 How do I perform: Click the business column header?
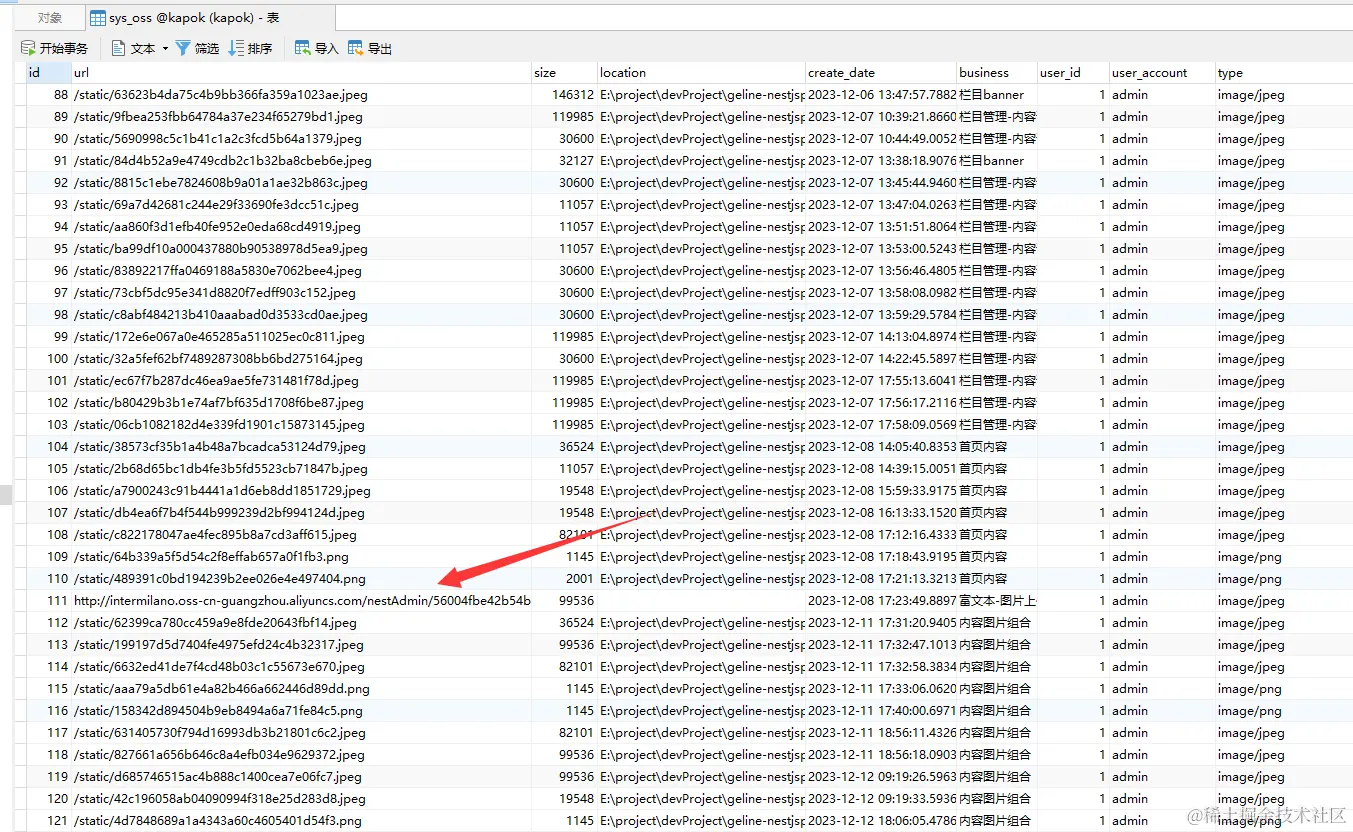click(x=997, y=72)
